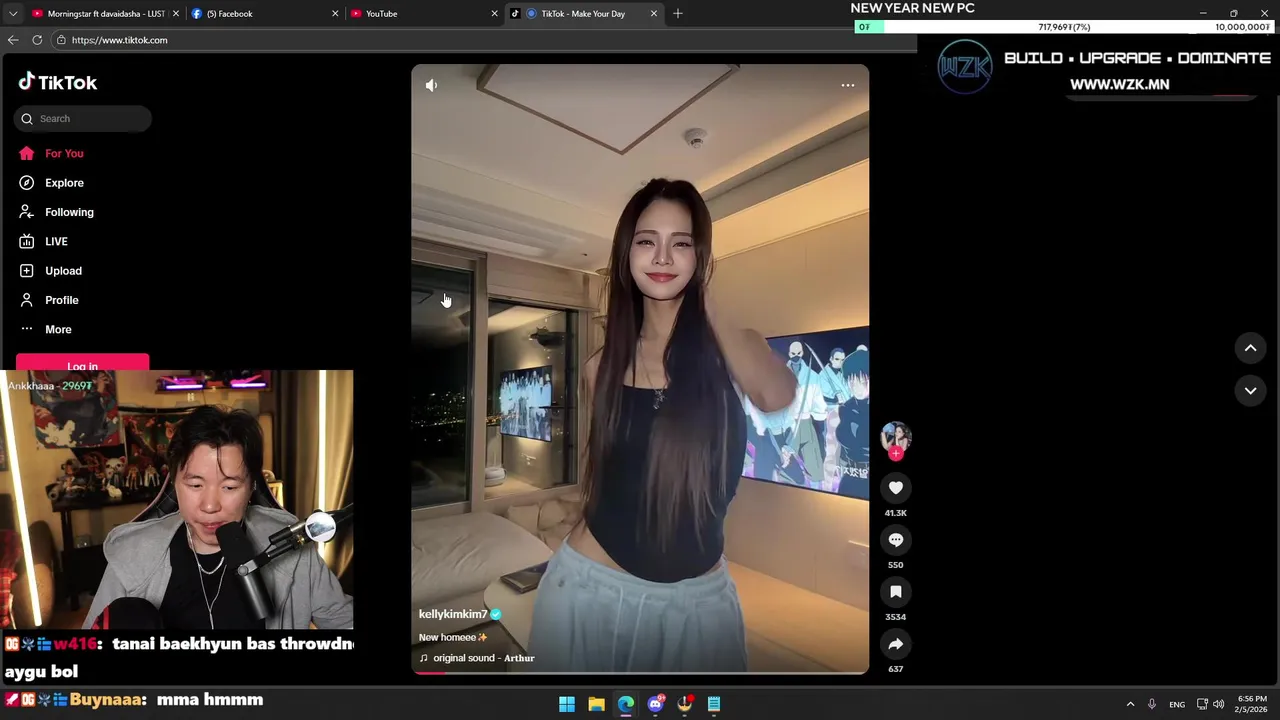Open the clock and date panel

(1252, 704)
